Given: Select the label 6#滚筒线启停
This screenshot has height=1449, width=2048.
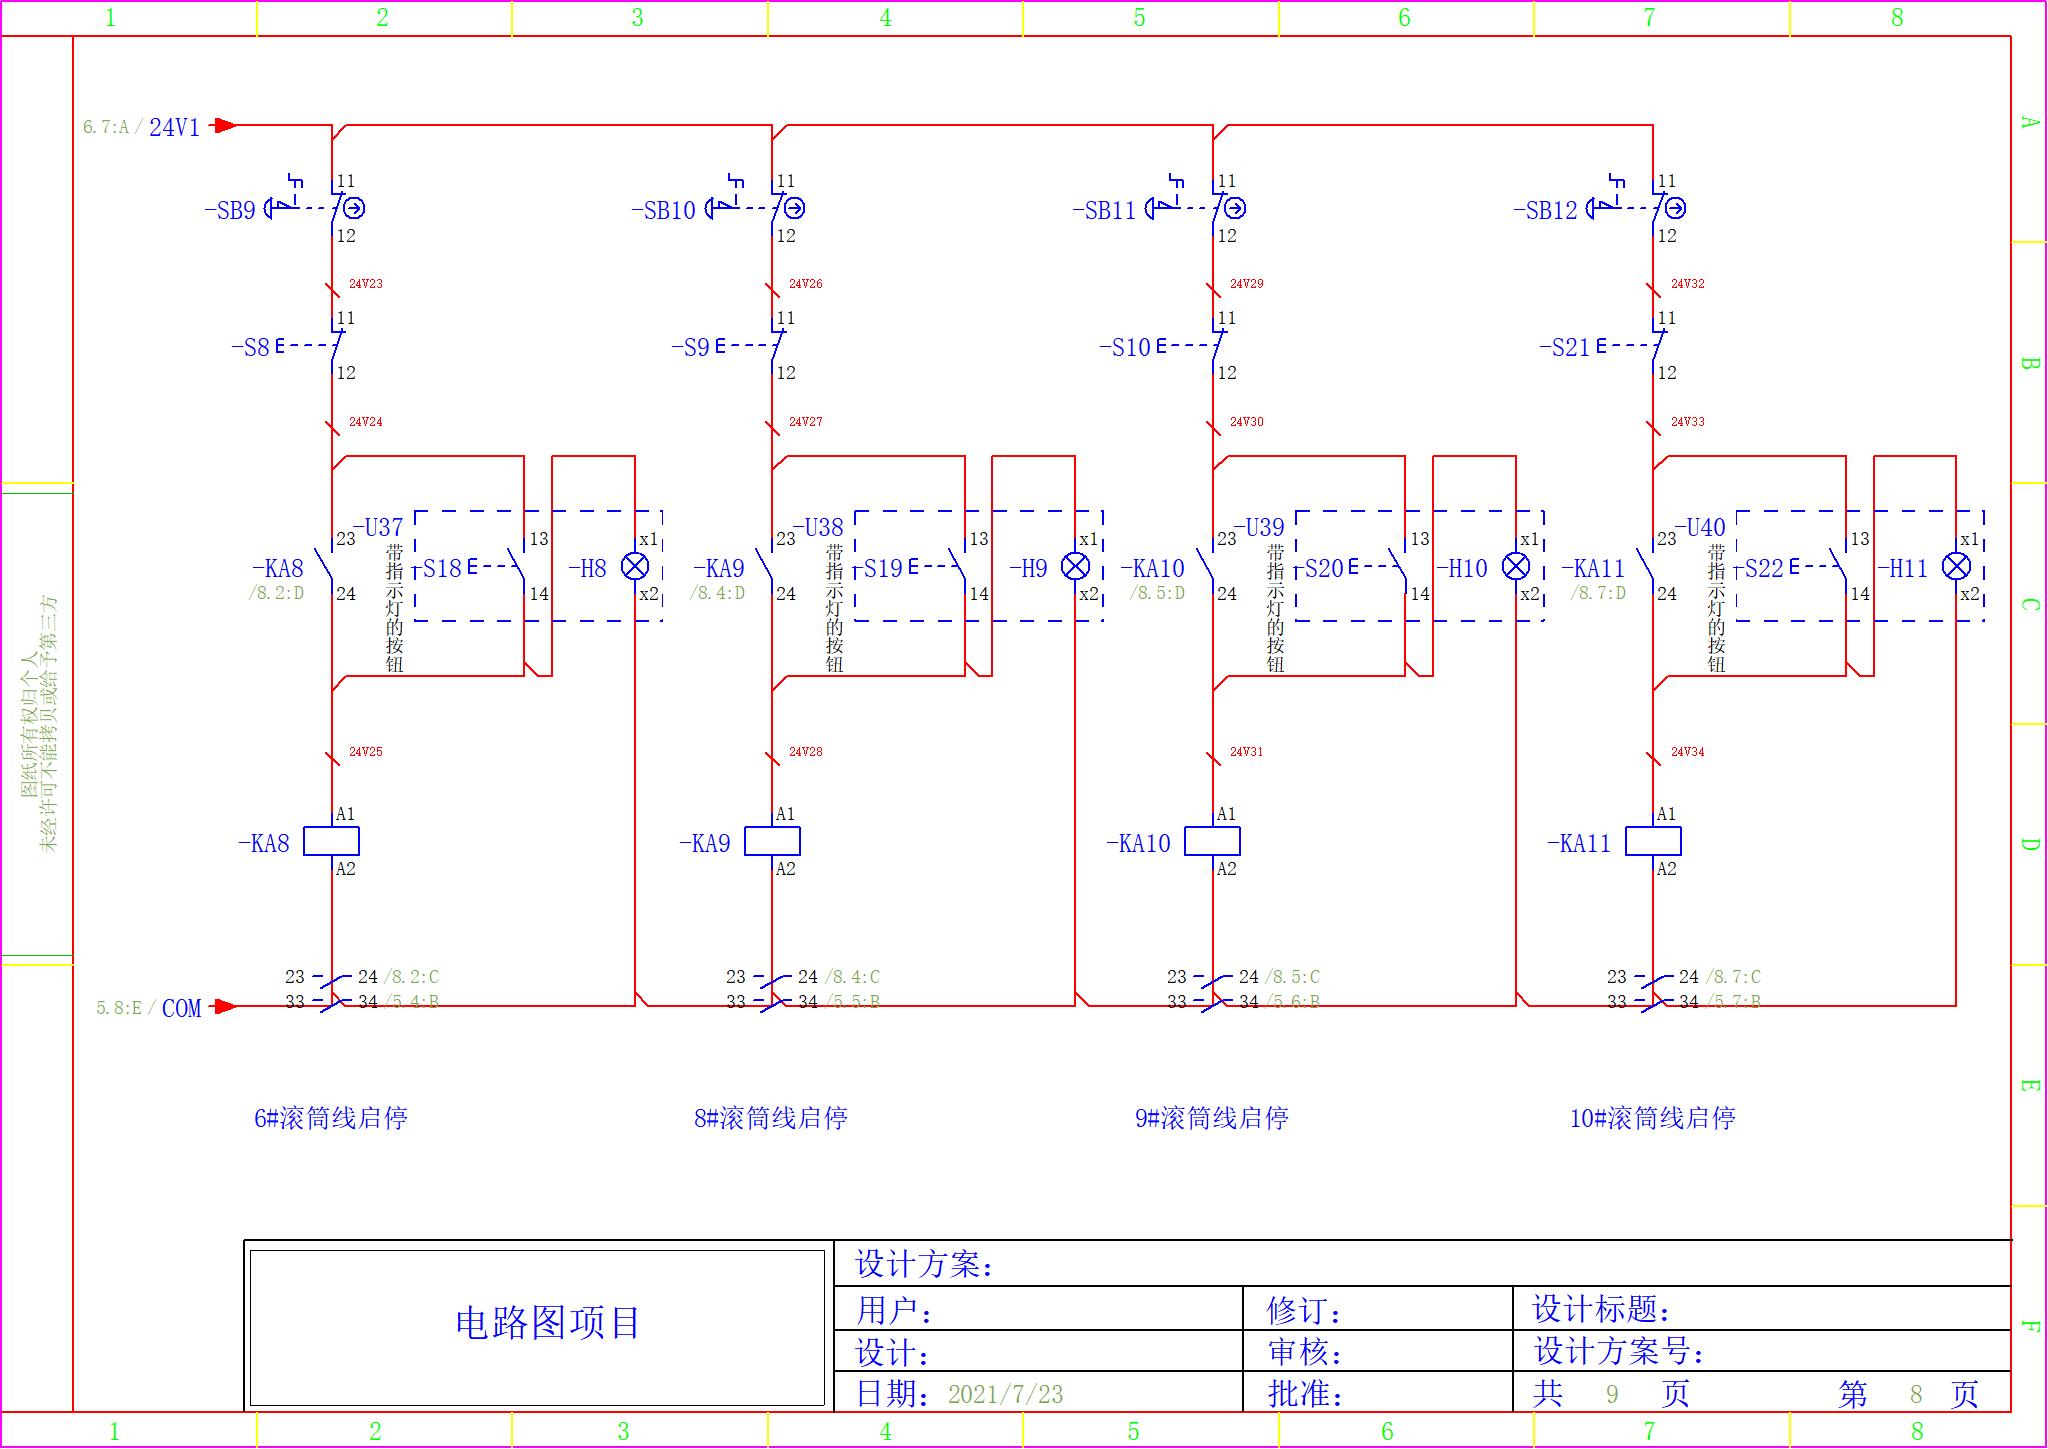Looking at the screenshot, I should [331, 1118].
